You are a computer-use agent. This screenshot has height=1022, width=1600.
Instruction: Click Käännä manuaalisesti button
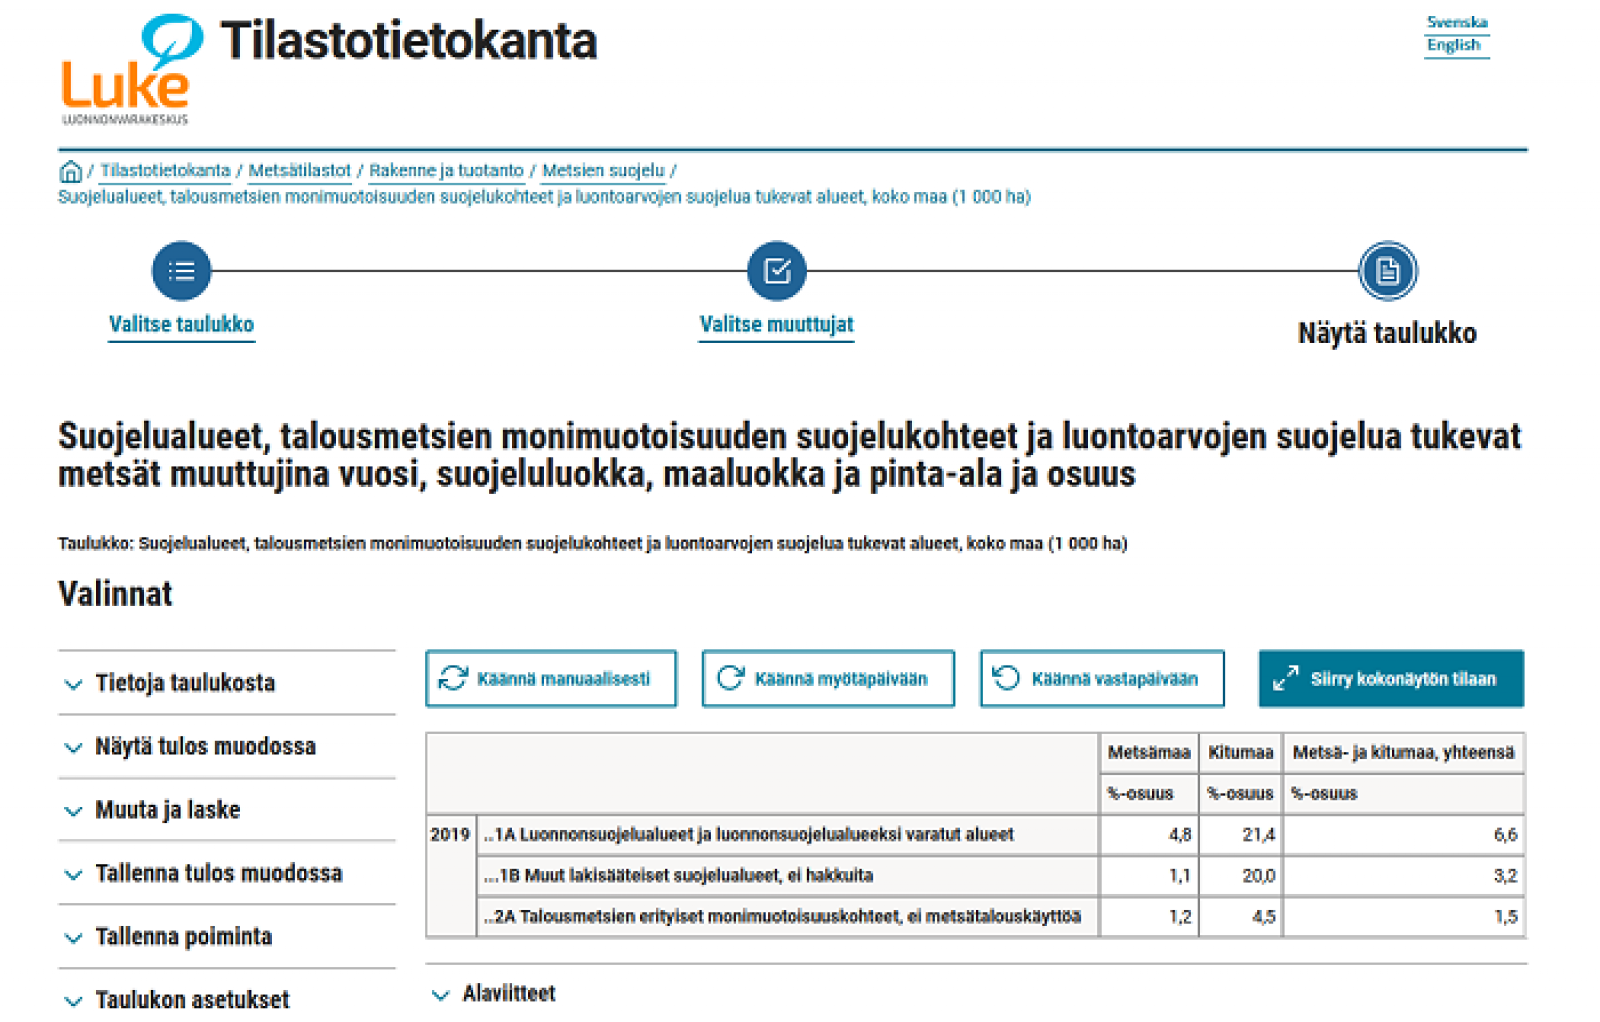coord(551,679)
